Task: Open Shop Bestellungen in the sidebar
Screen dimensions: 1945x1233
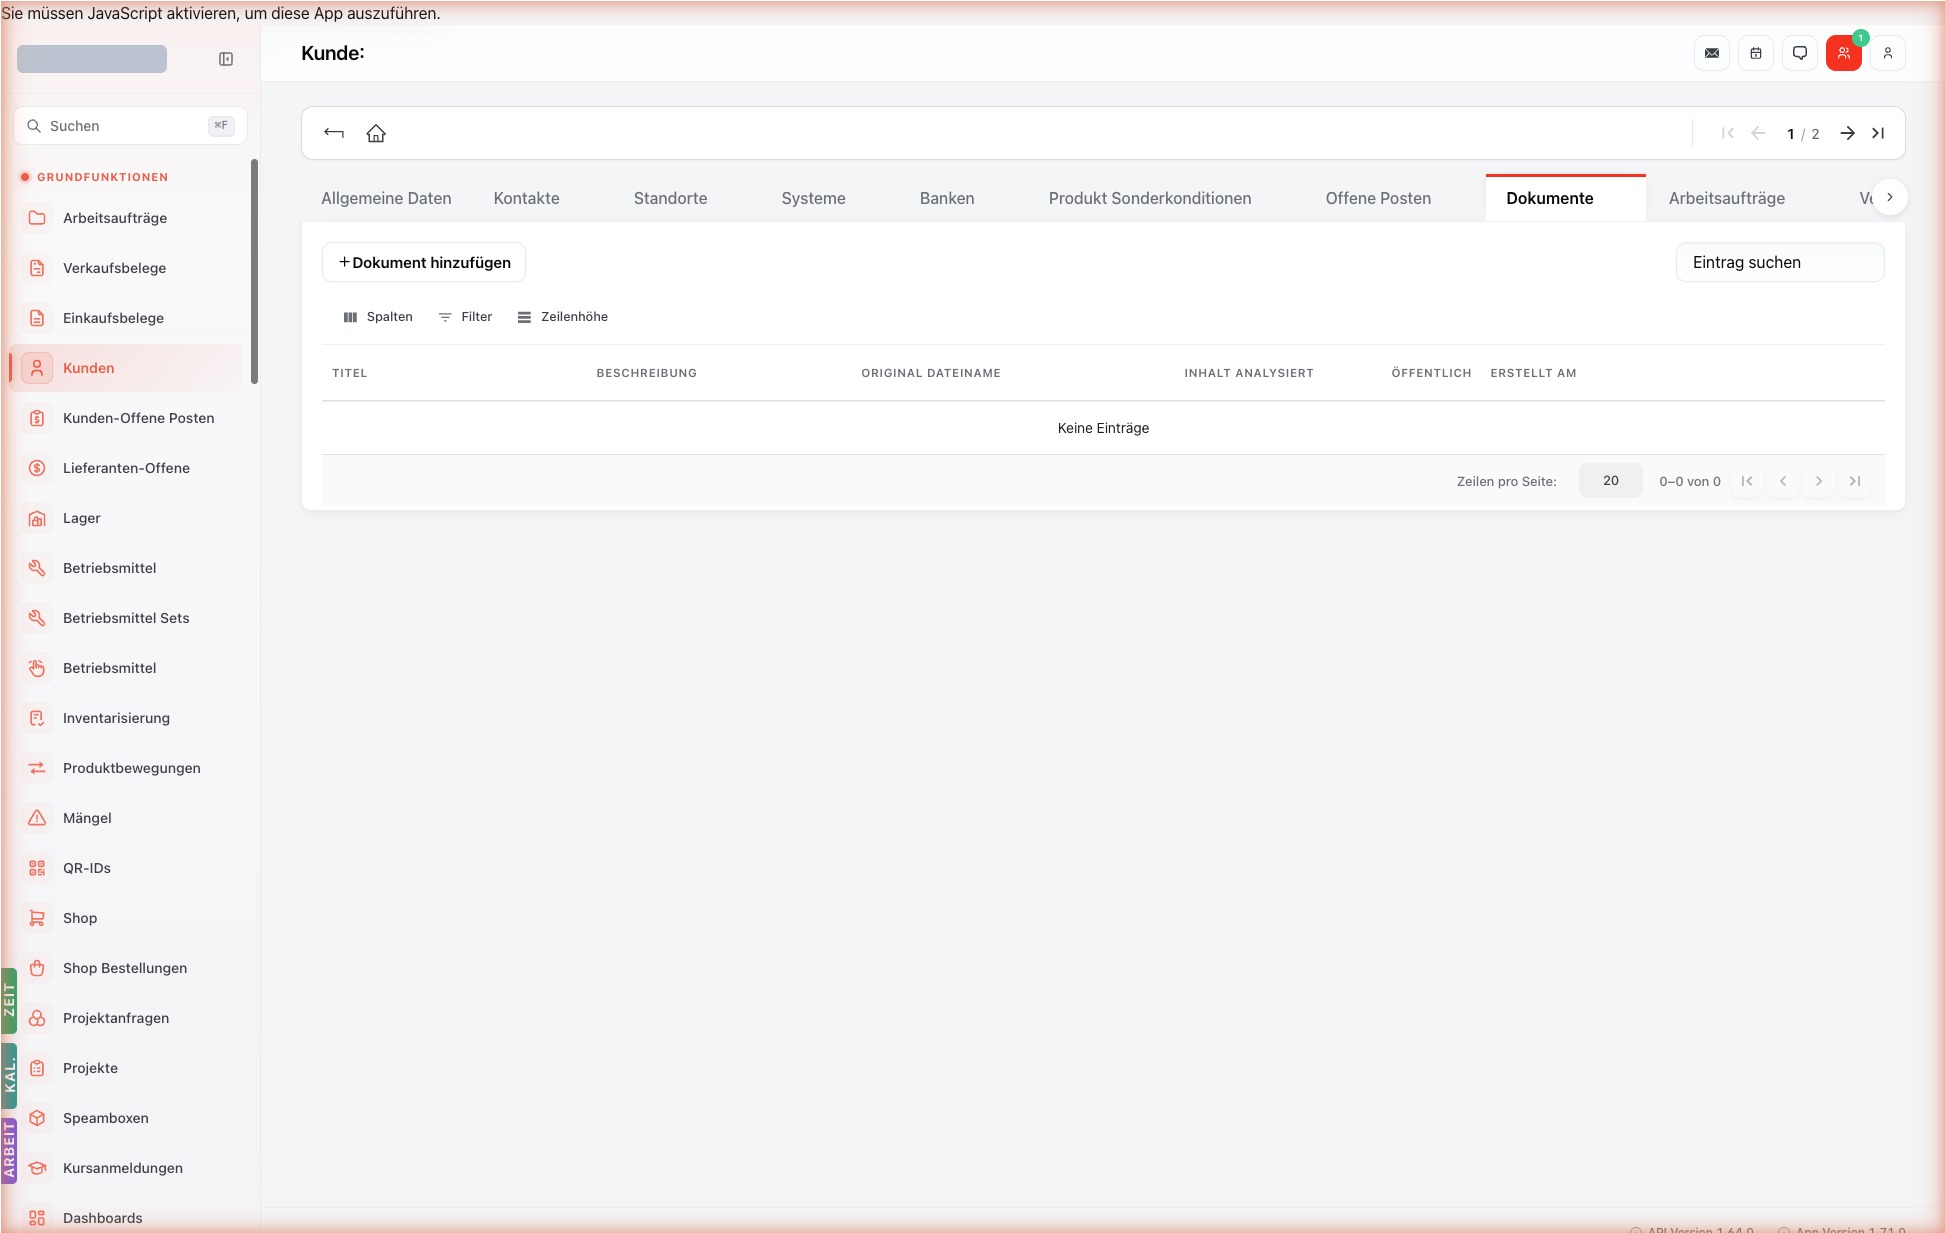Action: 126,968
